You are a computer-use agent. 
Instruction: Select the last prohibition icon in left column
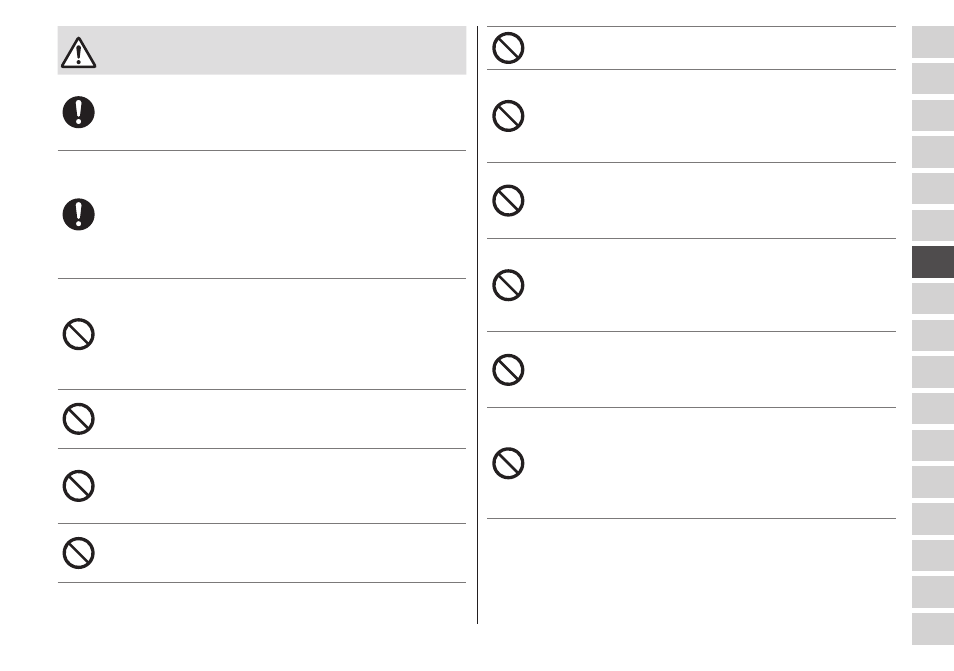click(x=78, y=553)
